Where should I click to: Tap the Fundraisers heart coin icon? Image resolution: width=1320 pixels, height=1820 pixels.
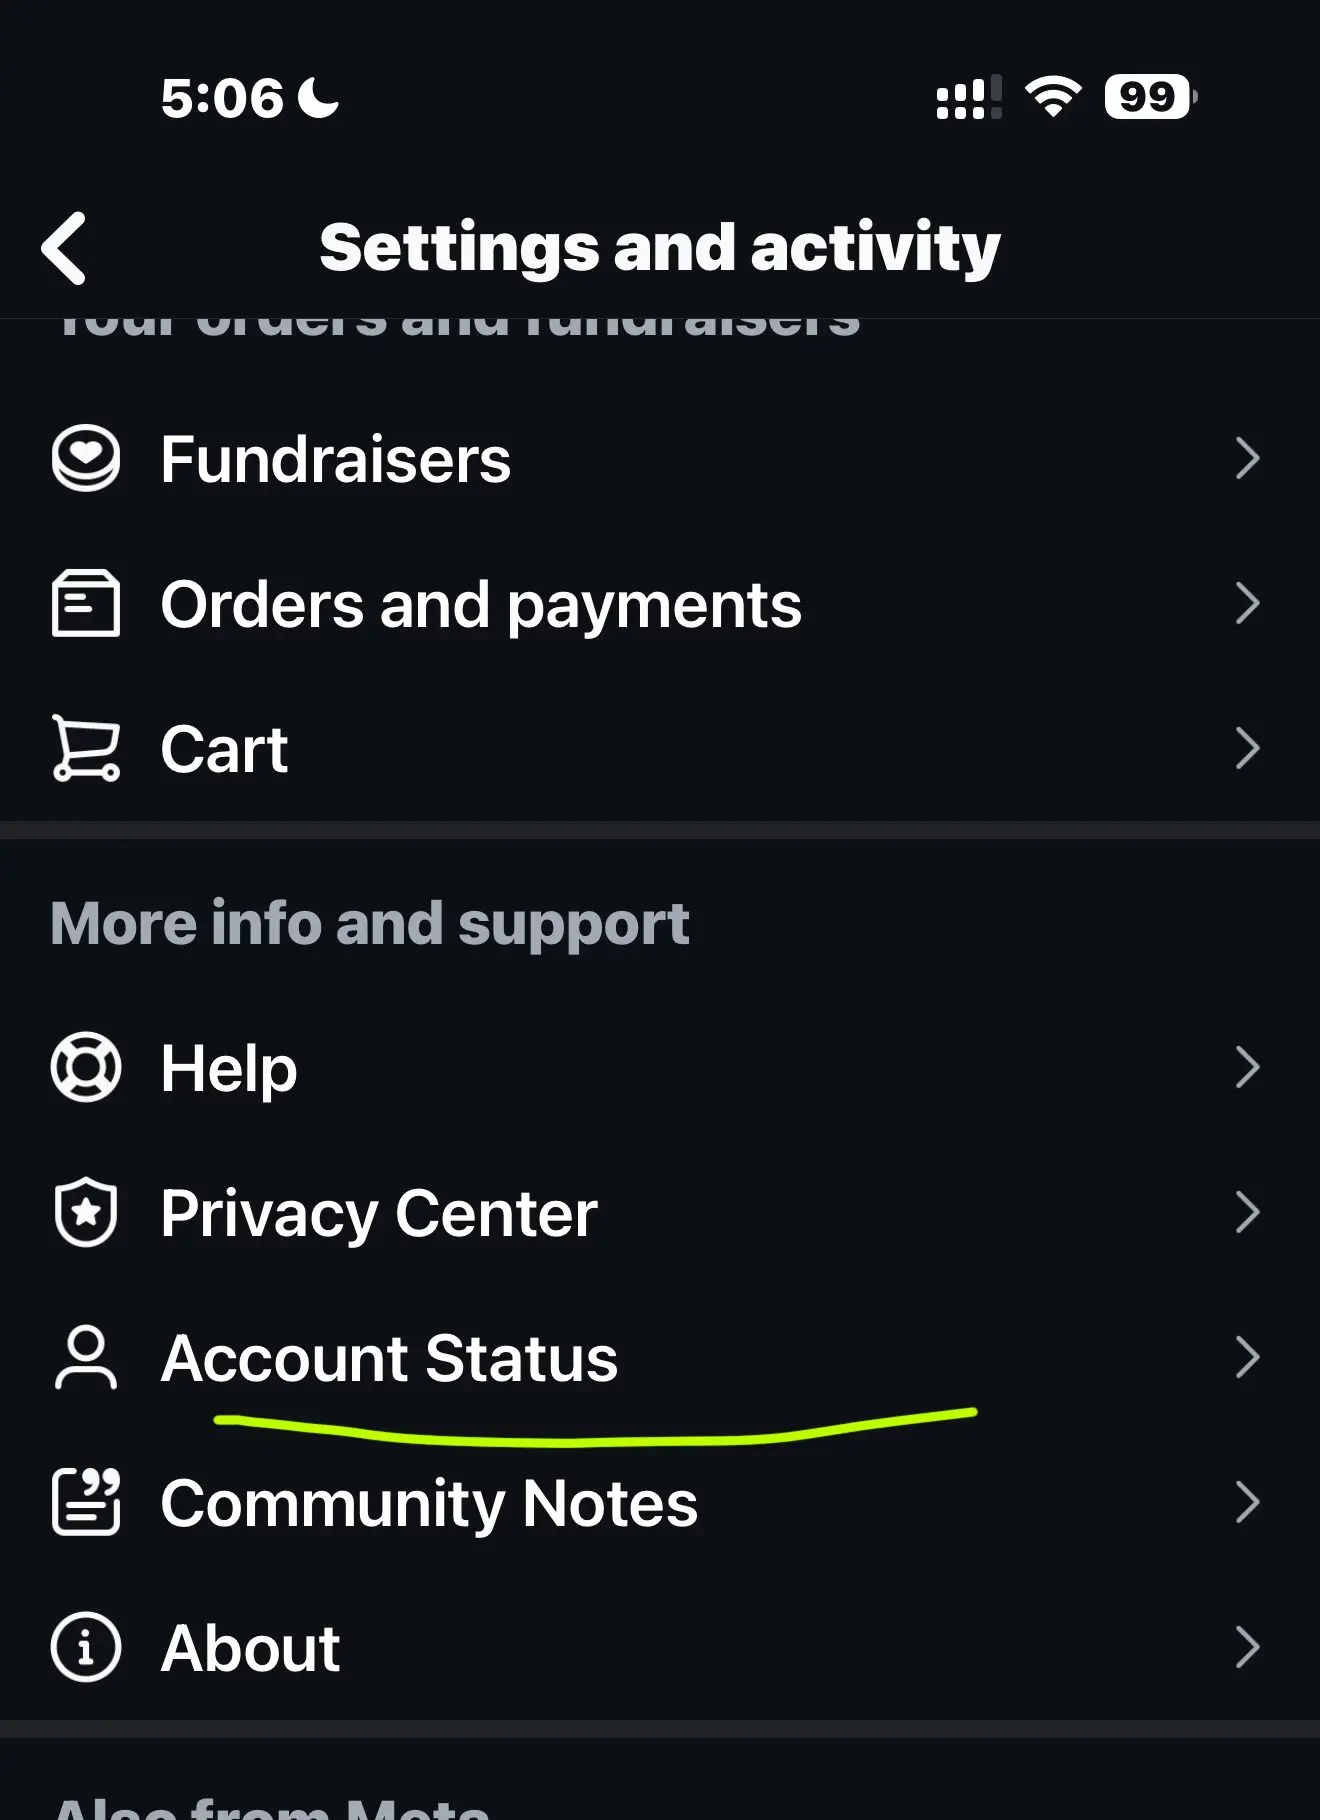[86, 459]
